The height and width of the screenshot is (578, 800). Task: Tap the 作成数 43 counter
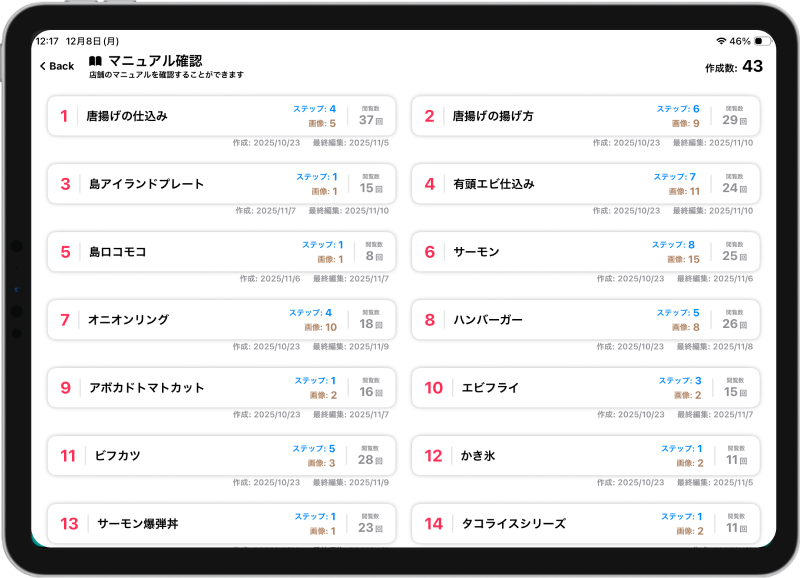tap(733, 67)
